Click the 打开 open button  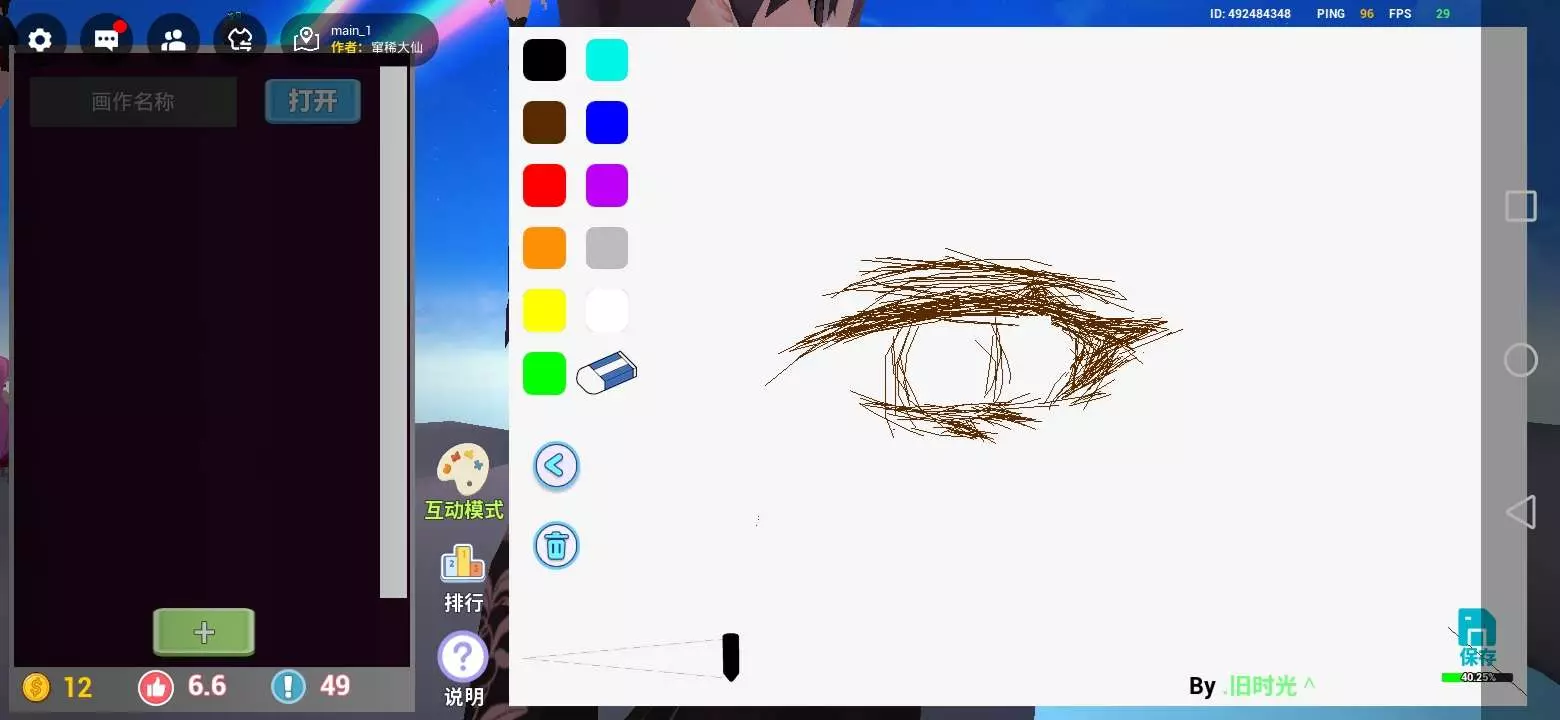313,101
